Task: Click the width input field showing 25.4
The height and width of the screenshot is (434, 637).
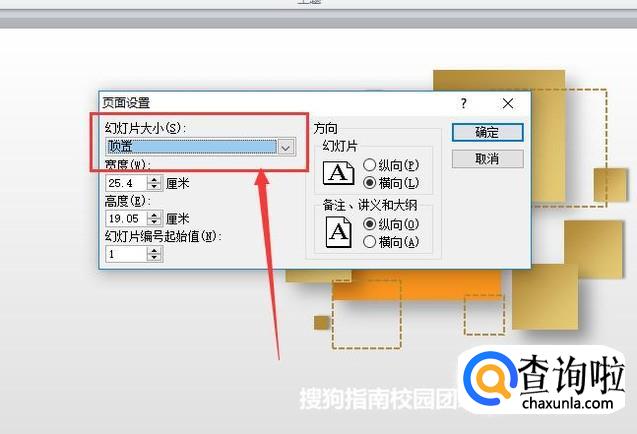Action: tap(126, 183)
